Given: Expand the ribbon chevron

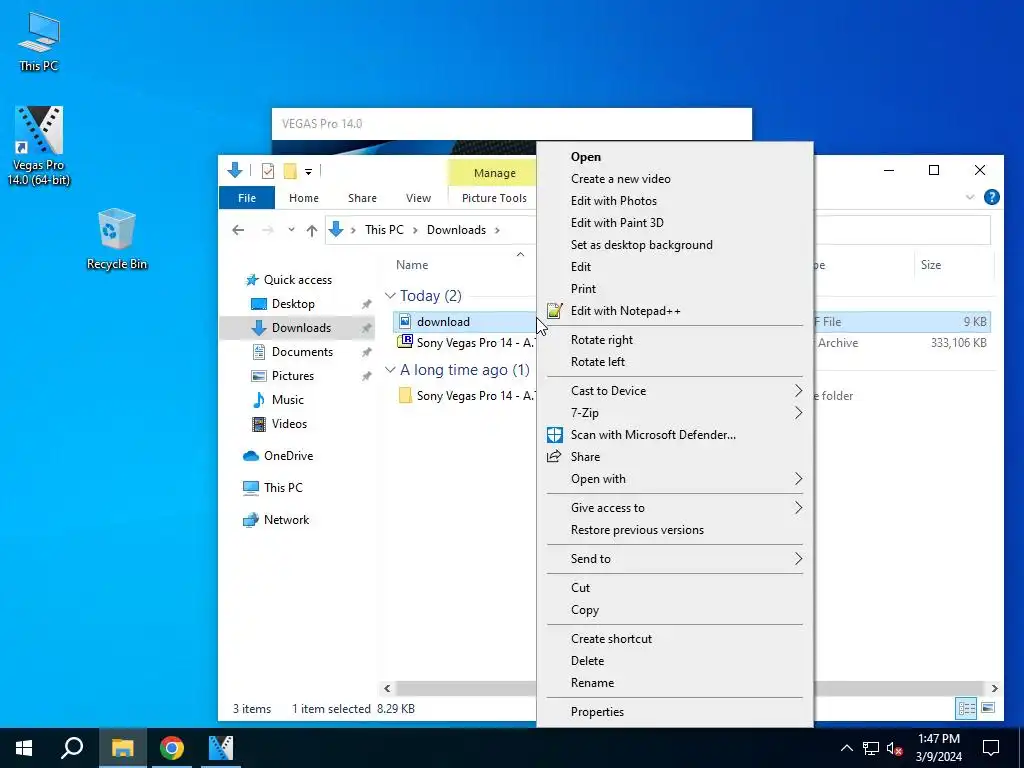Looking at the screenshot, I should tap(970, 197).
